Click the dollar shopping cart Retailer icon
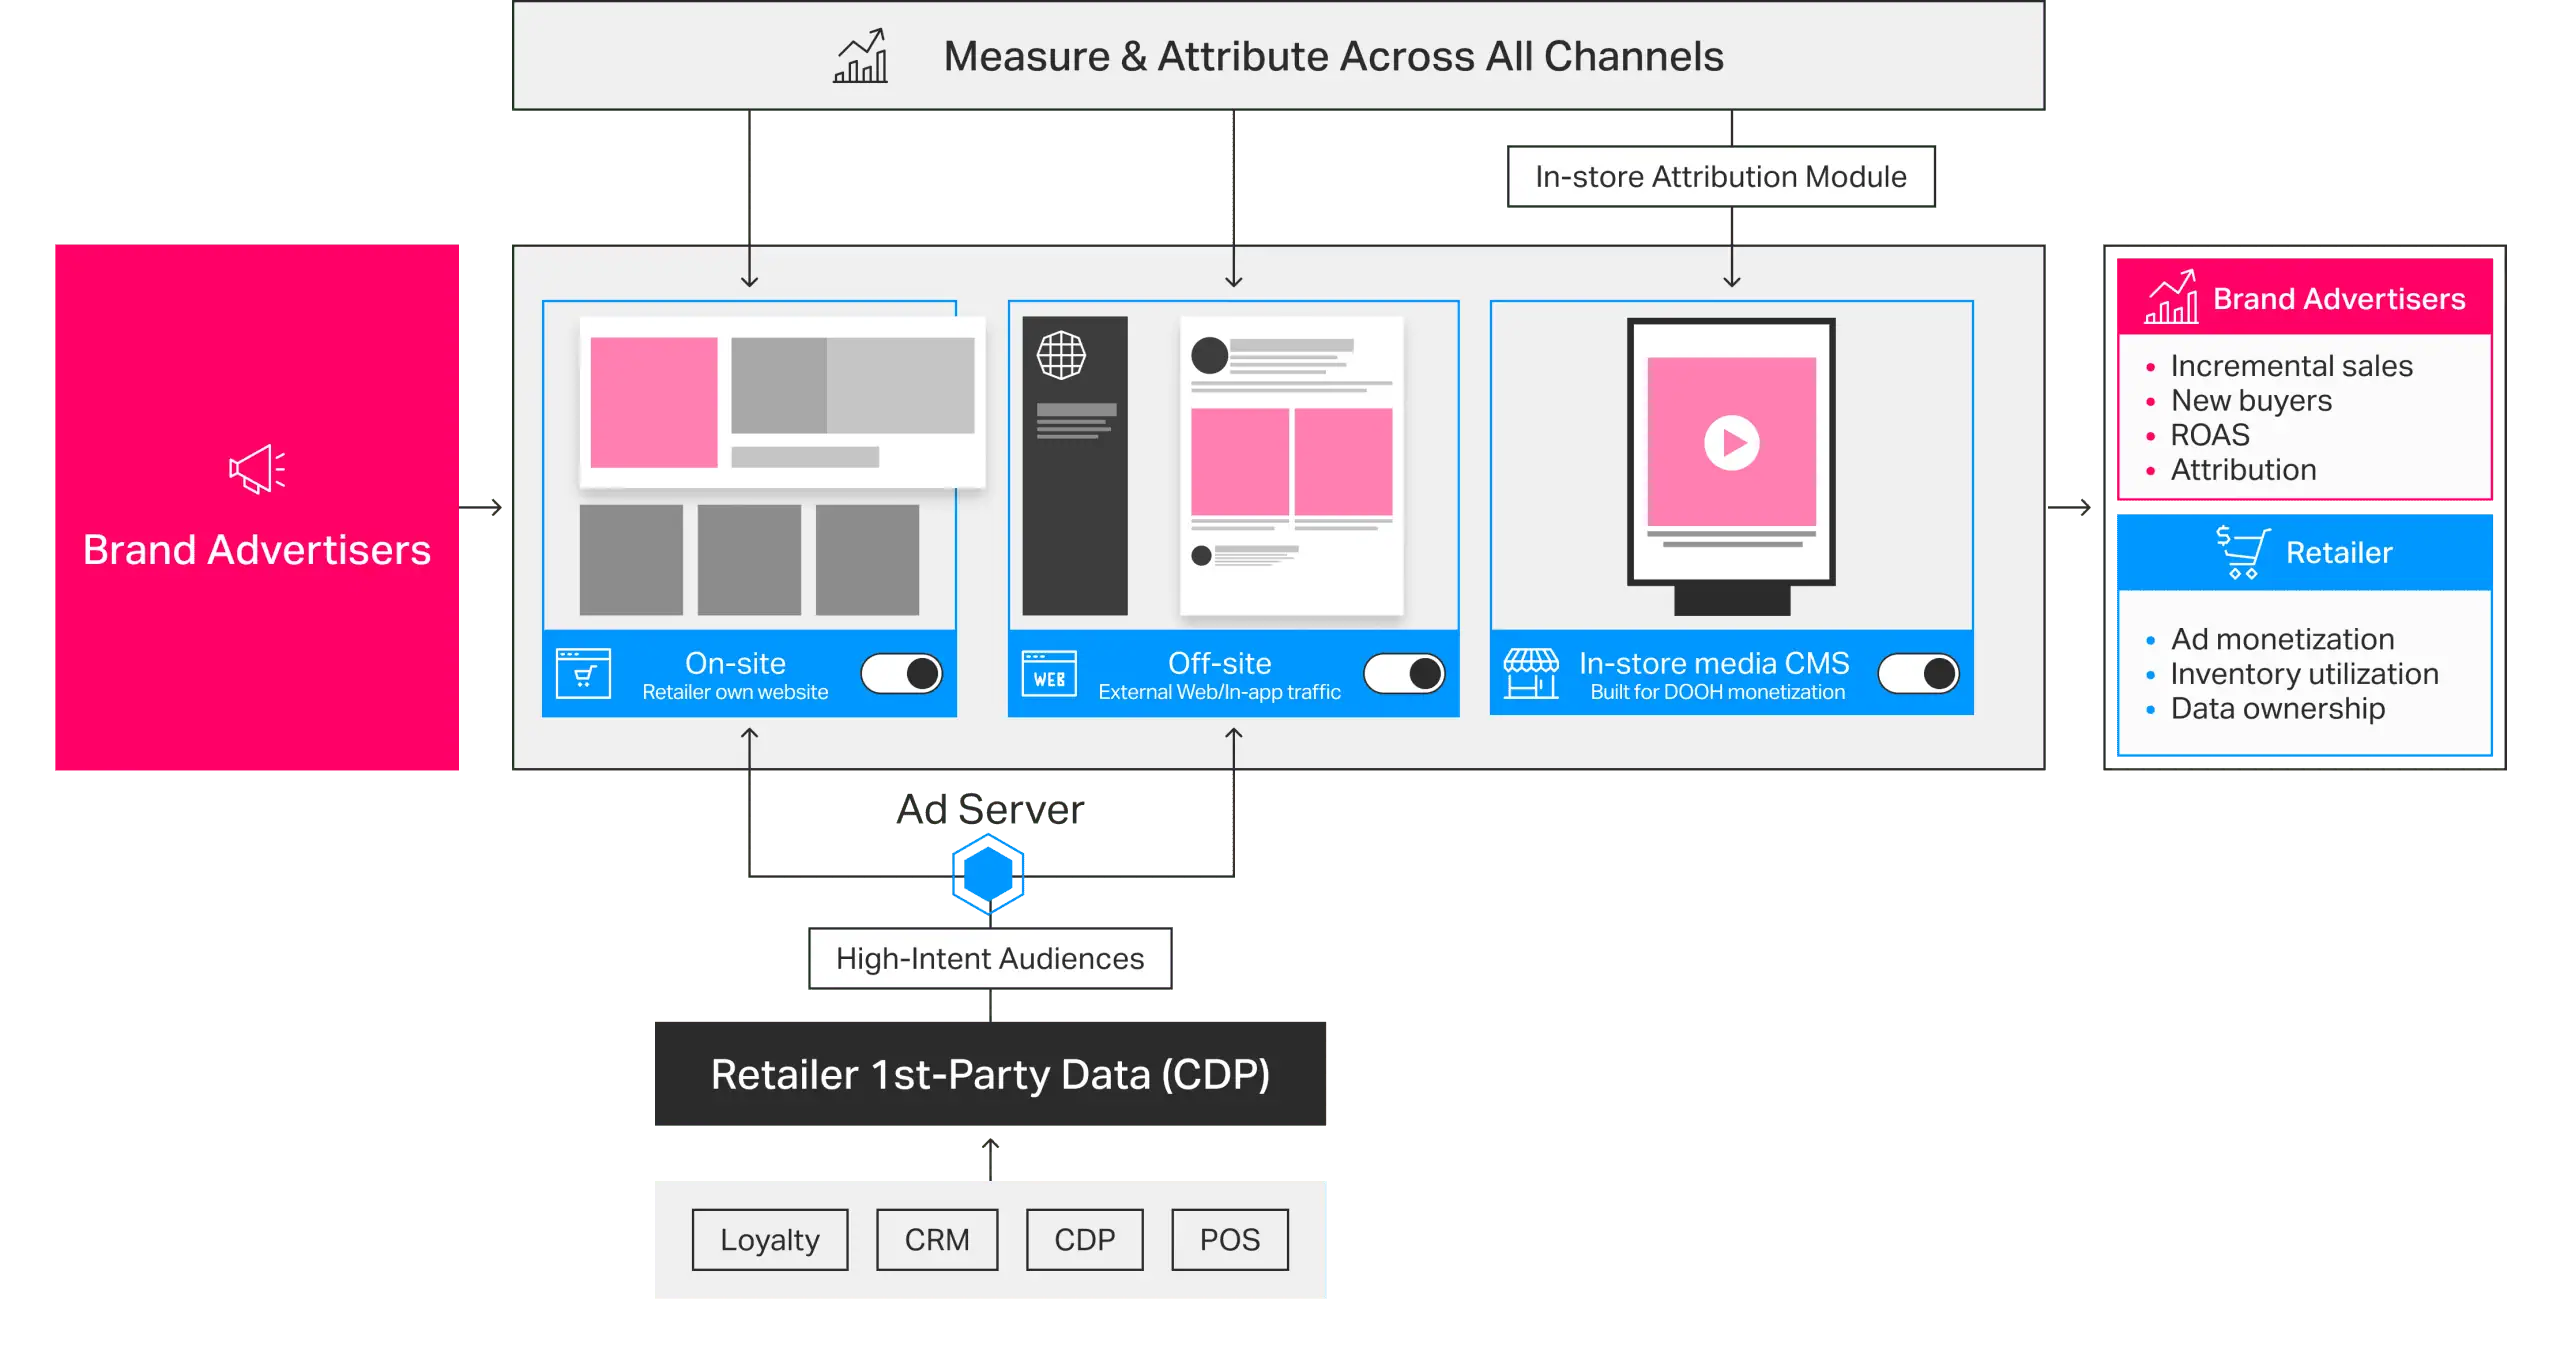Viewport: 2560px width, 1354px height. click(x=2242, y=552)
